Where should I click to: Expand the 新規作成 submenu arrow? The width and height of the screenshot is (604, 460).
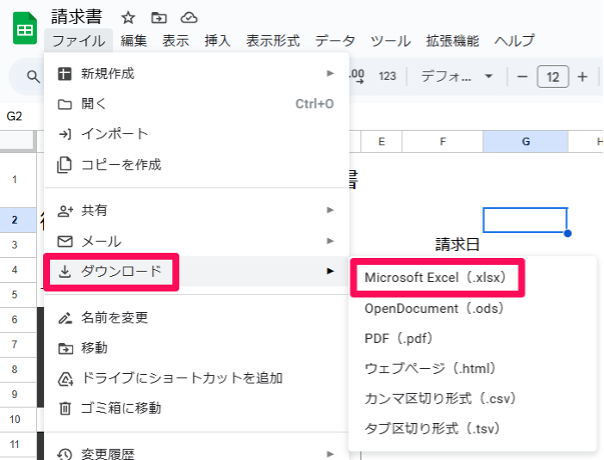click(330, 73)
